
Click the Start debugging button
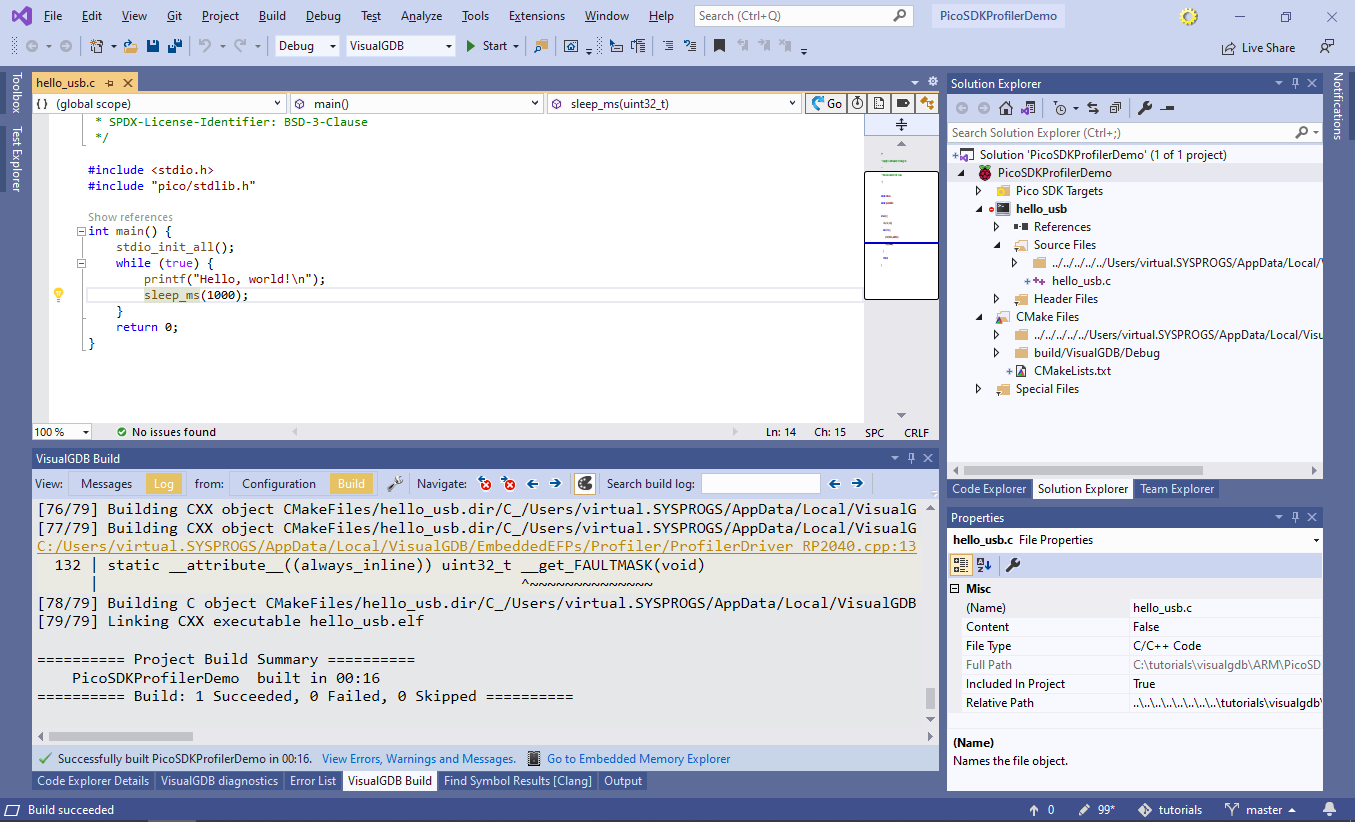pyautogui.click(x=487, y=46)
